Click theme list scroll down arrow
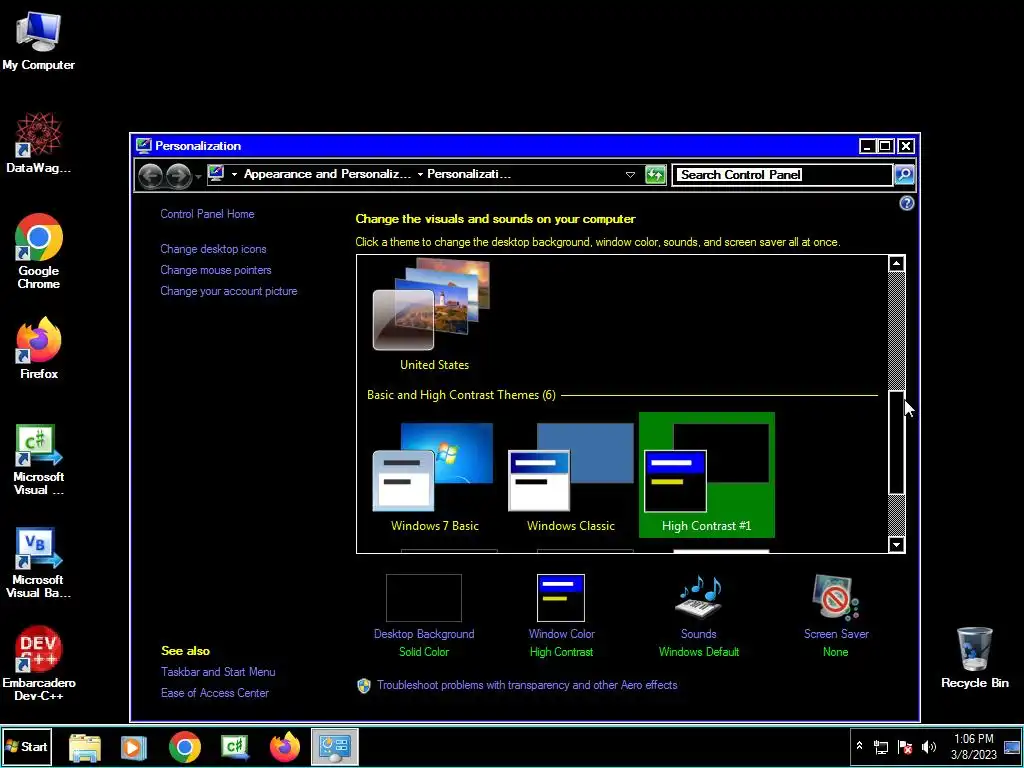Screen dimensions: 1024x768 pos(897,545)
